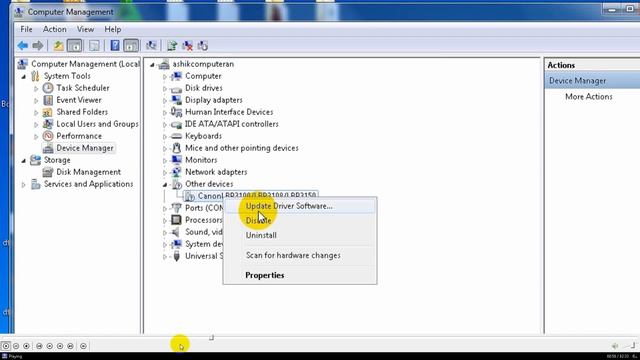This screenshot has height=360, width=640.
Task: Click the Mice and other pointing devices icon
Action: tap(176, 148)
